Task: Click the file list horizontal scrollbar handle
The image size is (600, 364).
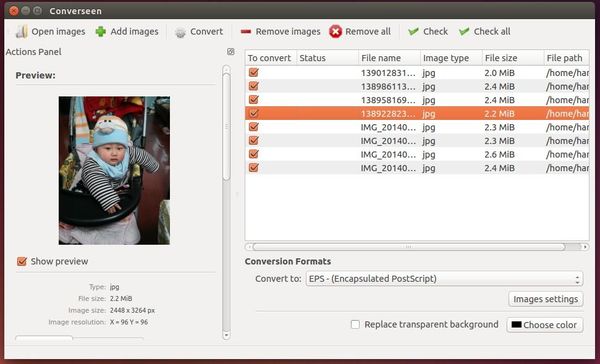Action: (x=409, y=247)
